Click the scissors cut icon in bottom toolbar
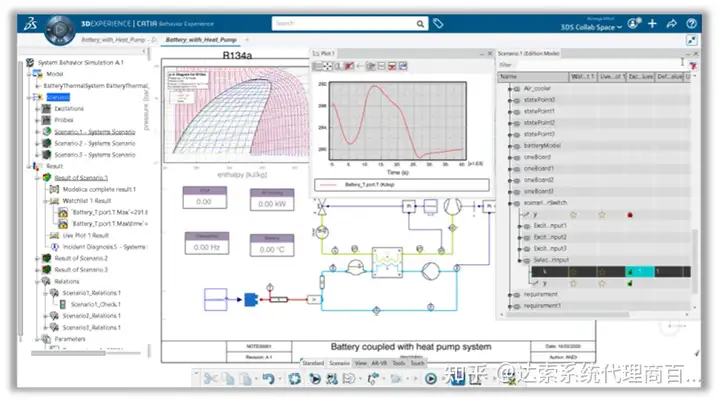The width and height of the screenshot is (720, 403). pyautogui.click(x=210, y=379)
